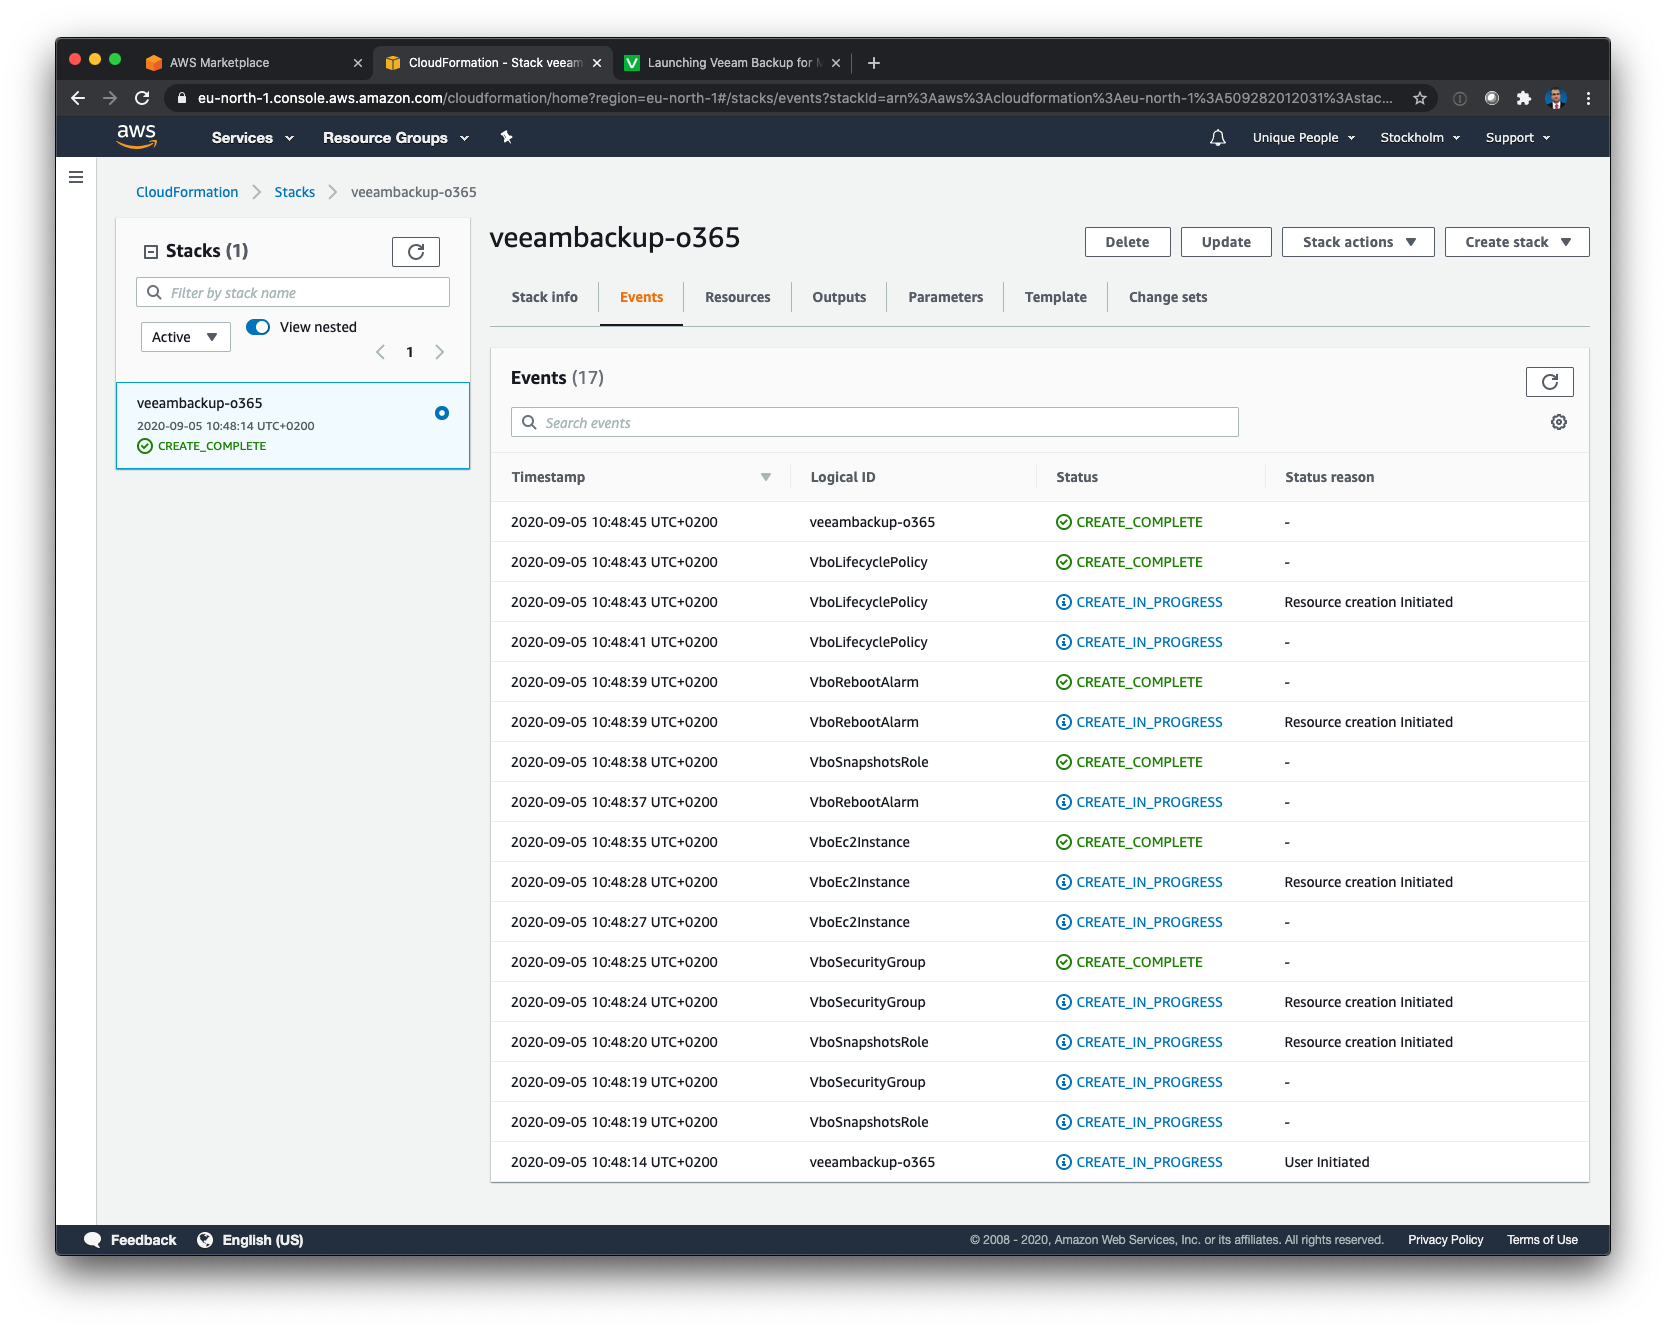Go to previous page of stacks
The image size is (1666, 1329).
(380, 352)
